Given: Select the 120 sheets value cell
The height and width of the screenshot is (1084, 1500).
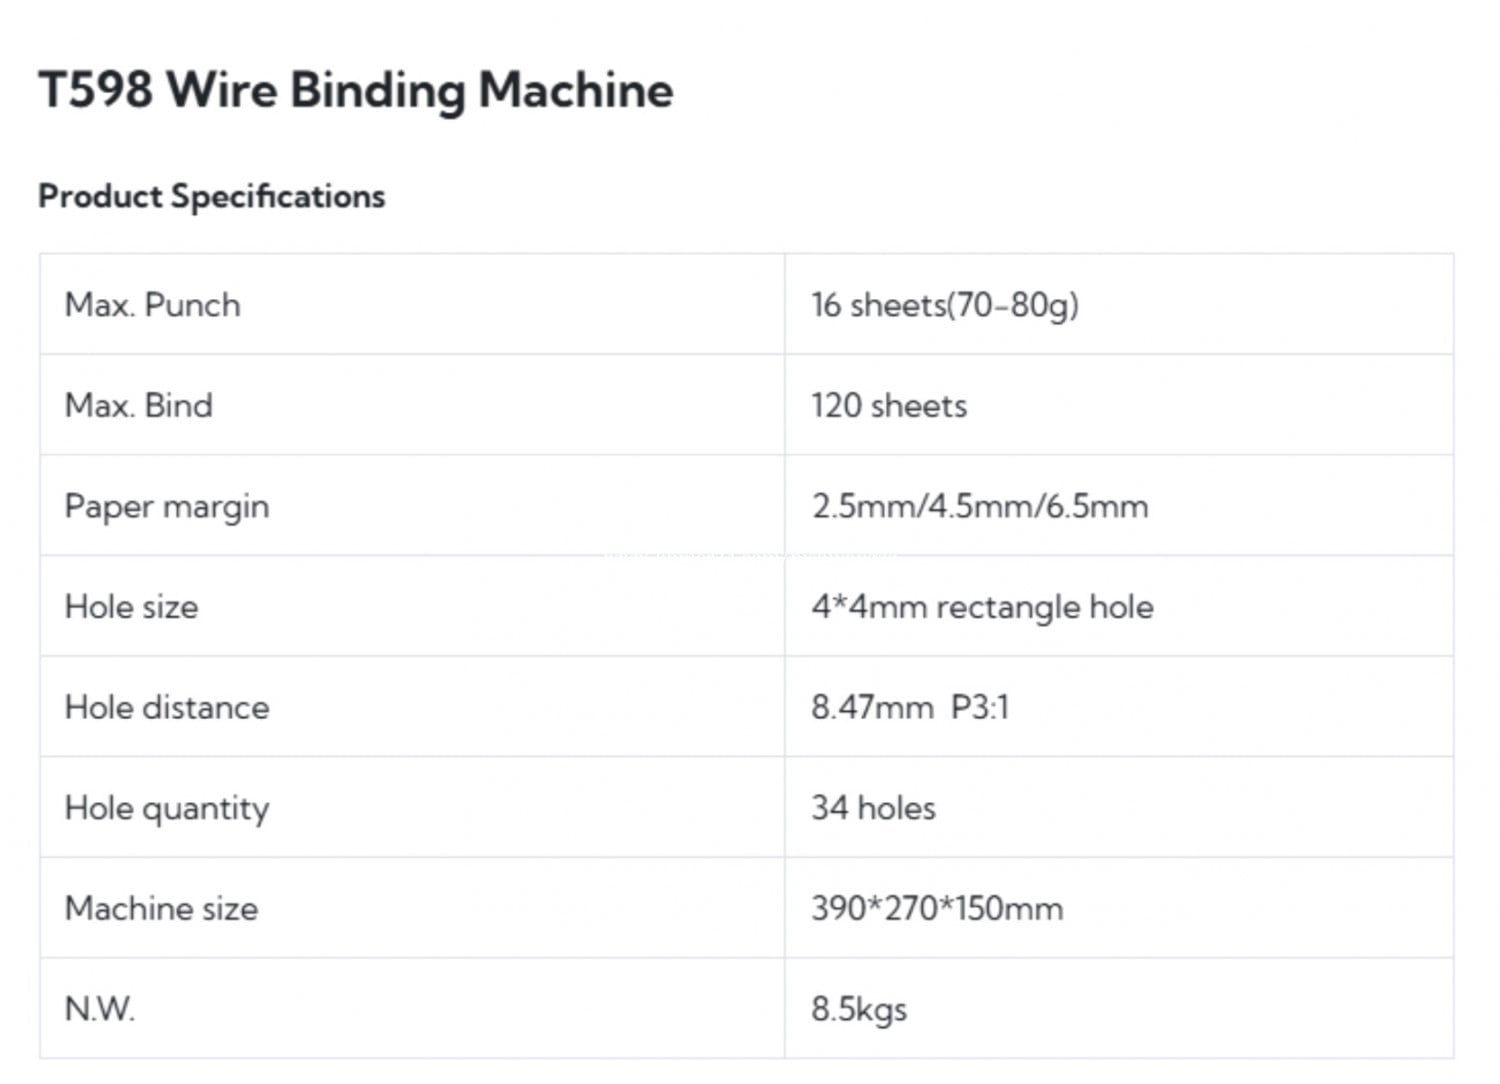Looking at the screenshot, I should point(888,406).
